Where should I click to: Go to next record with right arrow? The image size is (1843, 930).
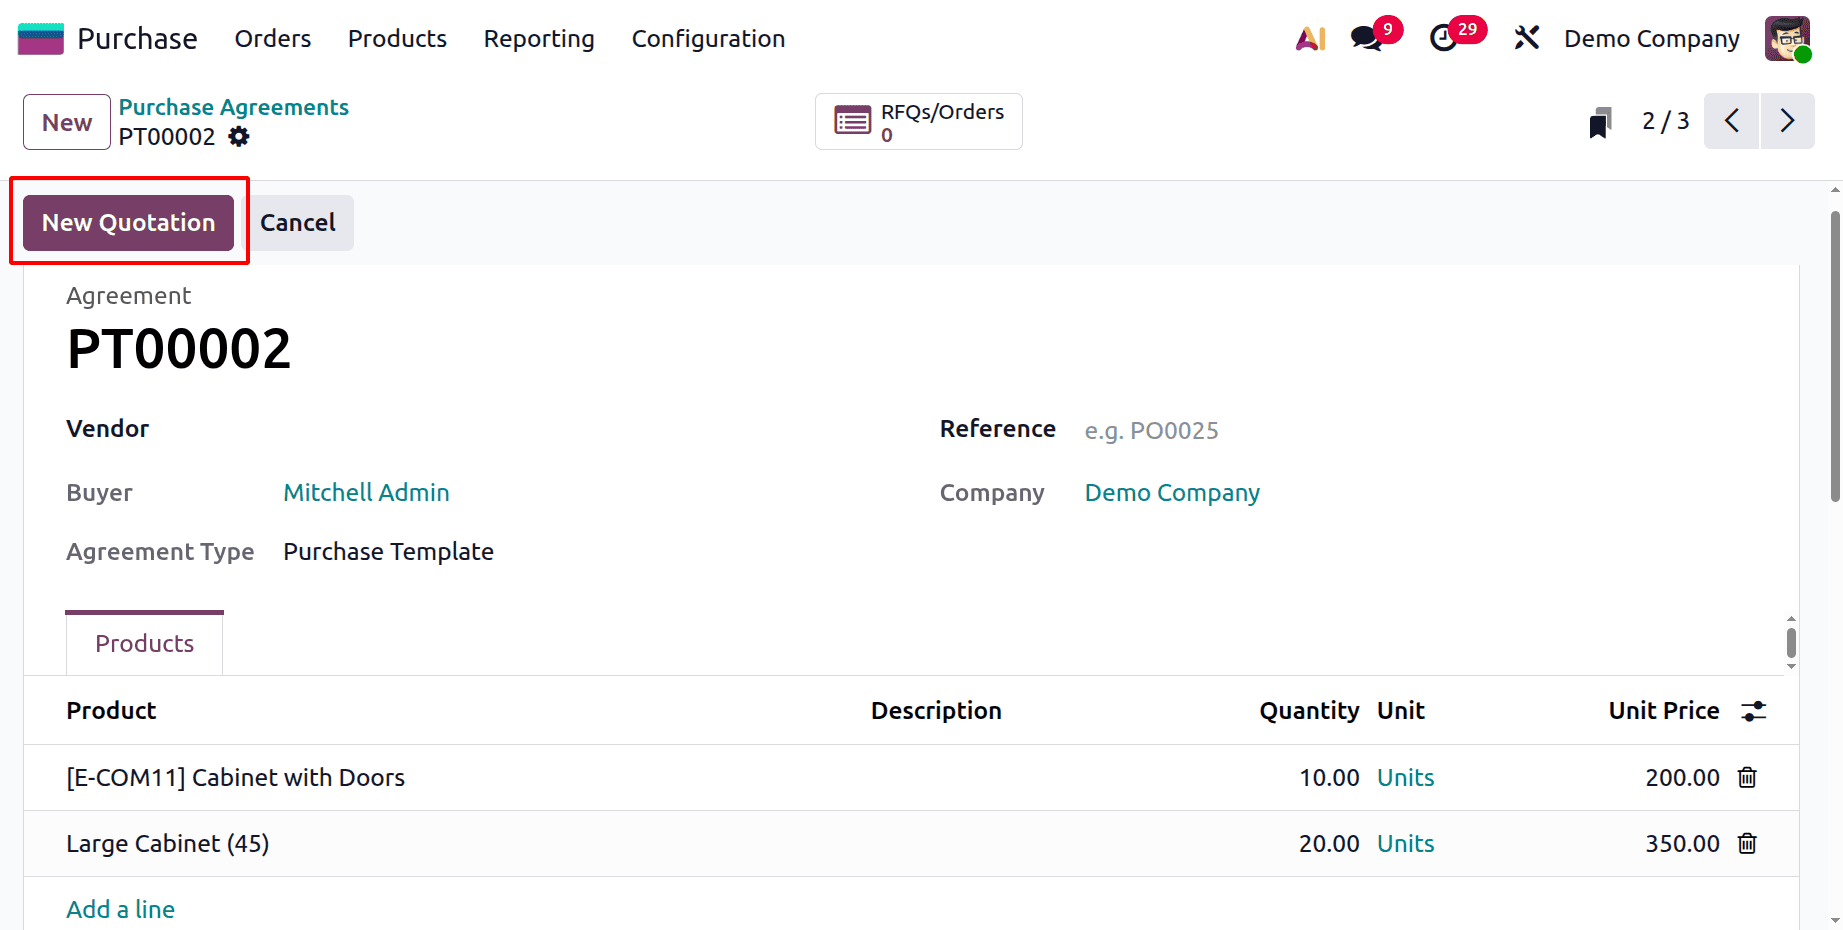pyautogui.click(x=1788, y=120)
